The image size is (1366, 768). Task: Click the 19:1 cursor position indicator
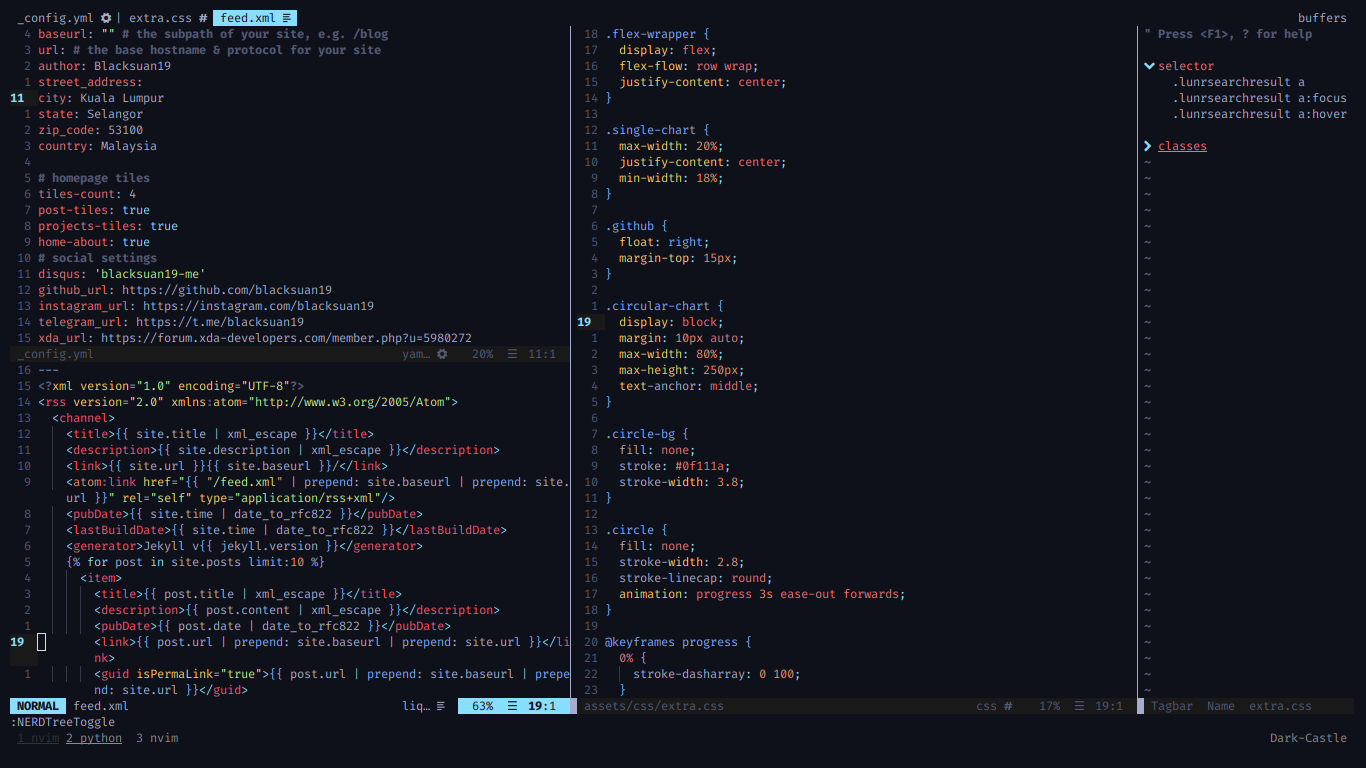click(x=543, y=706)
